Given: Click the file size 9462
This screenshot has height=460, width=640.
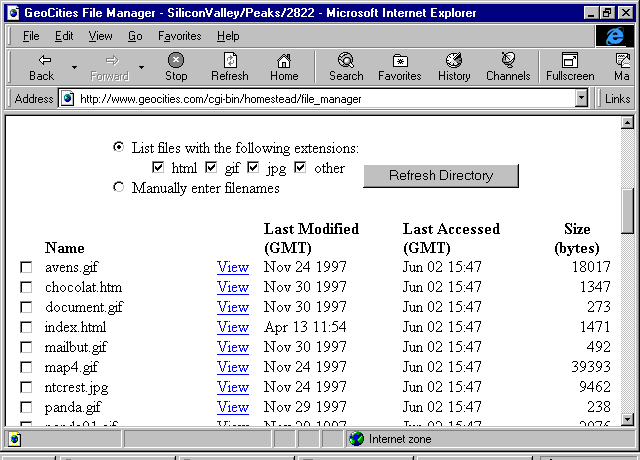Looking at the screenshot, I should [x=595, y=387].
